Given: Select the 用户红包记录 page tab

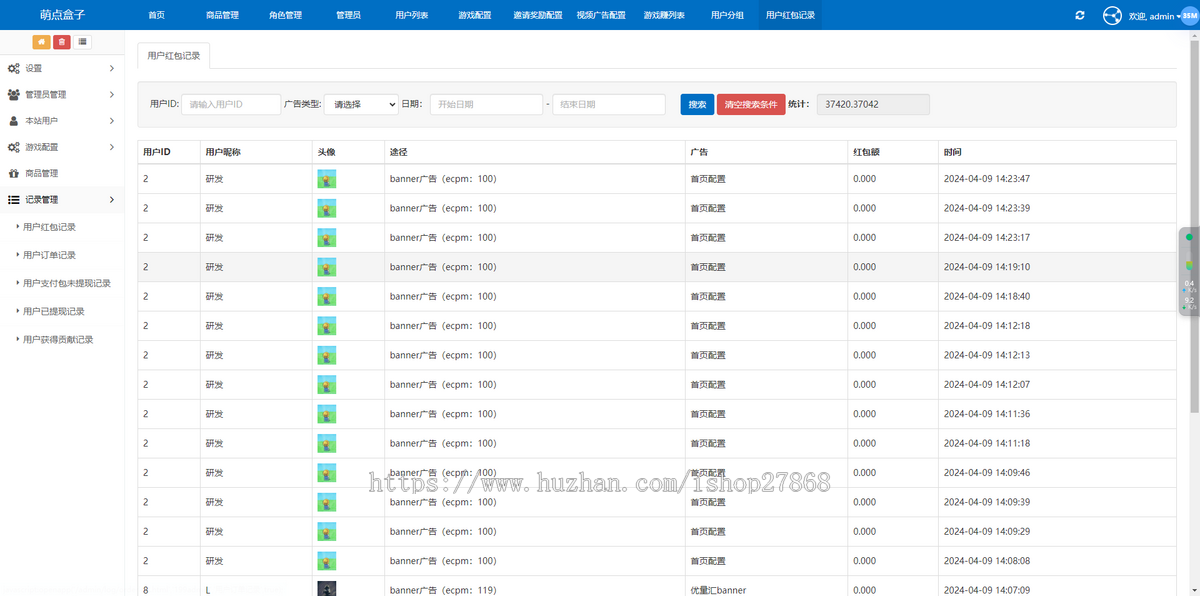Looking at the screenshot, I should point(174,56).
